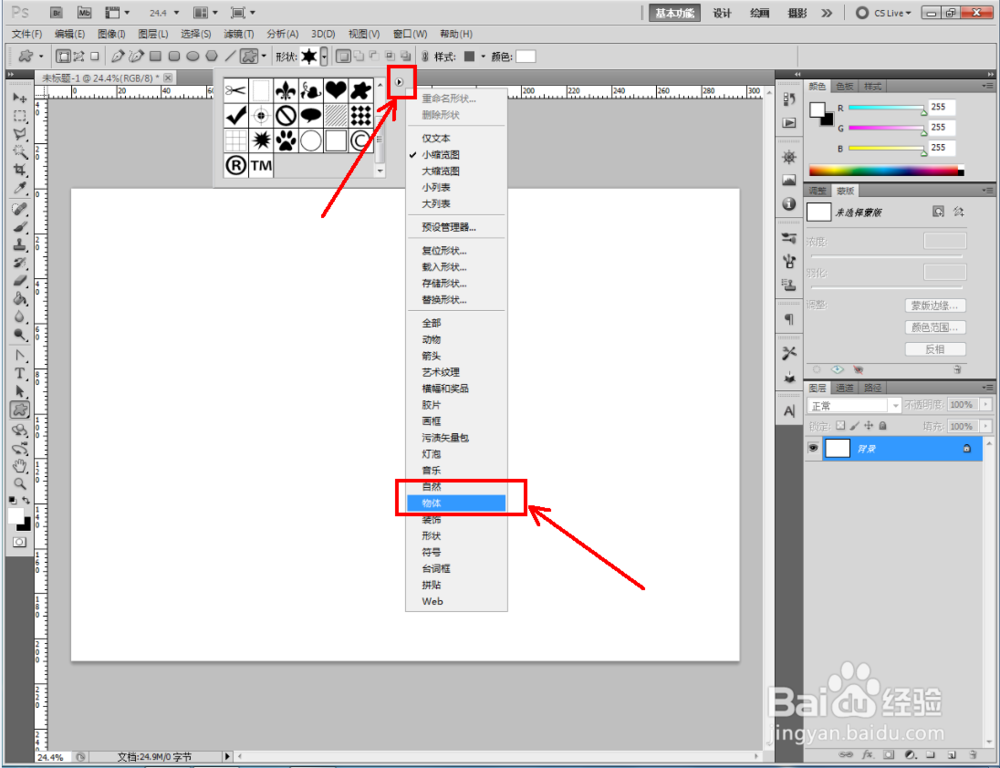Pick the heart shape preset
The width and height of the screenshot is (1000, 768).
[335, 91]
